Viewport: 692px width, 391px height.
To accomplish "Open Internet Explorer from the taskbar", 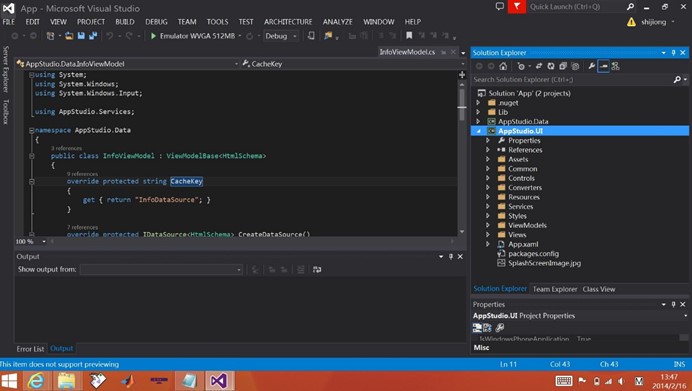I will point(36,380).
